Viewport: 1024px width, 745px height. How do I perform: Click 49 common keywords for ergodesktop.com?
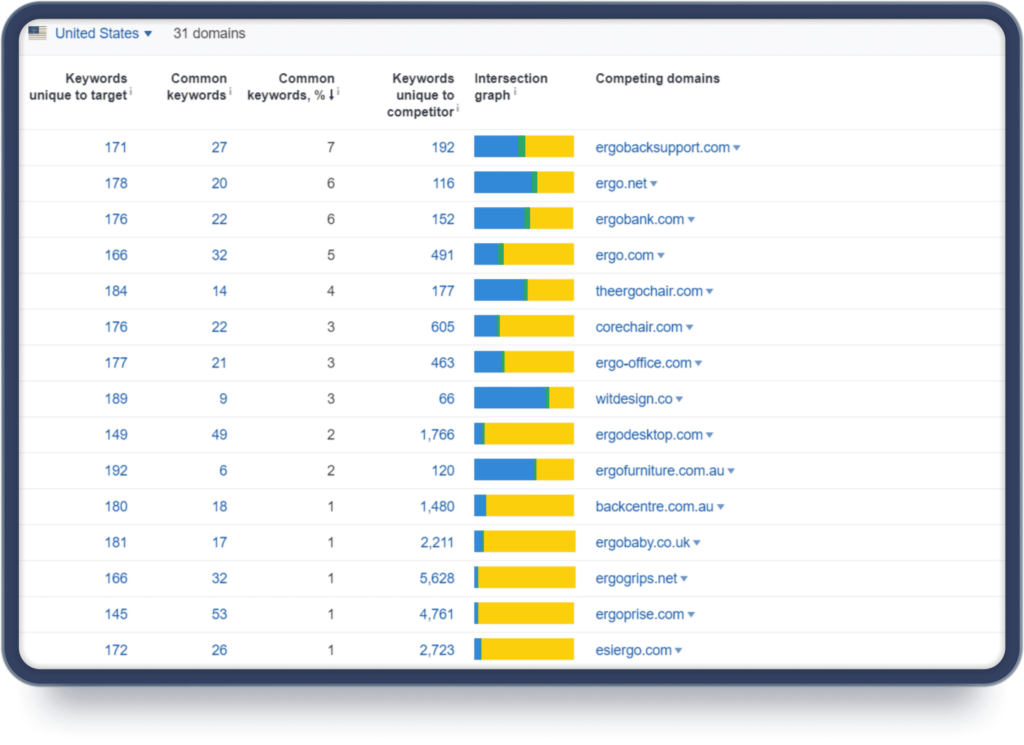(x=219, y=435)
